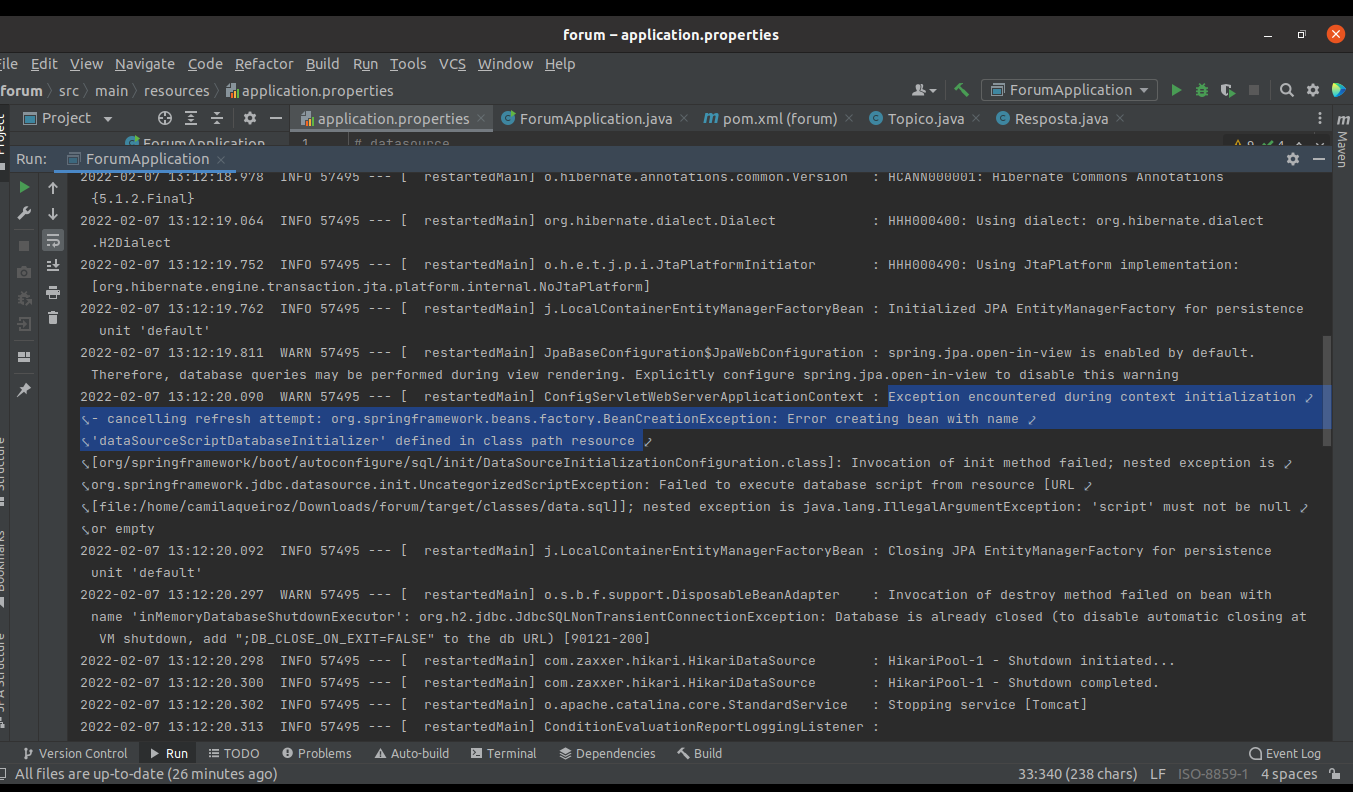Open the Refactor menu
The image size is (1353, 792).
(x=264, y=64)
